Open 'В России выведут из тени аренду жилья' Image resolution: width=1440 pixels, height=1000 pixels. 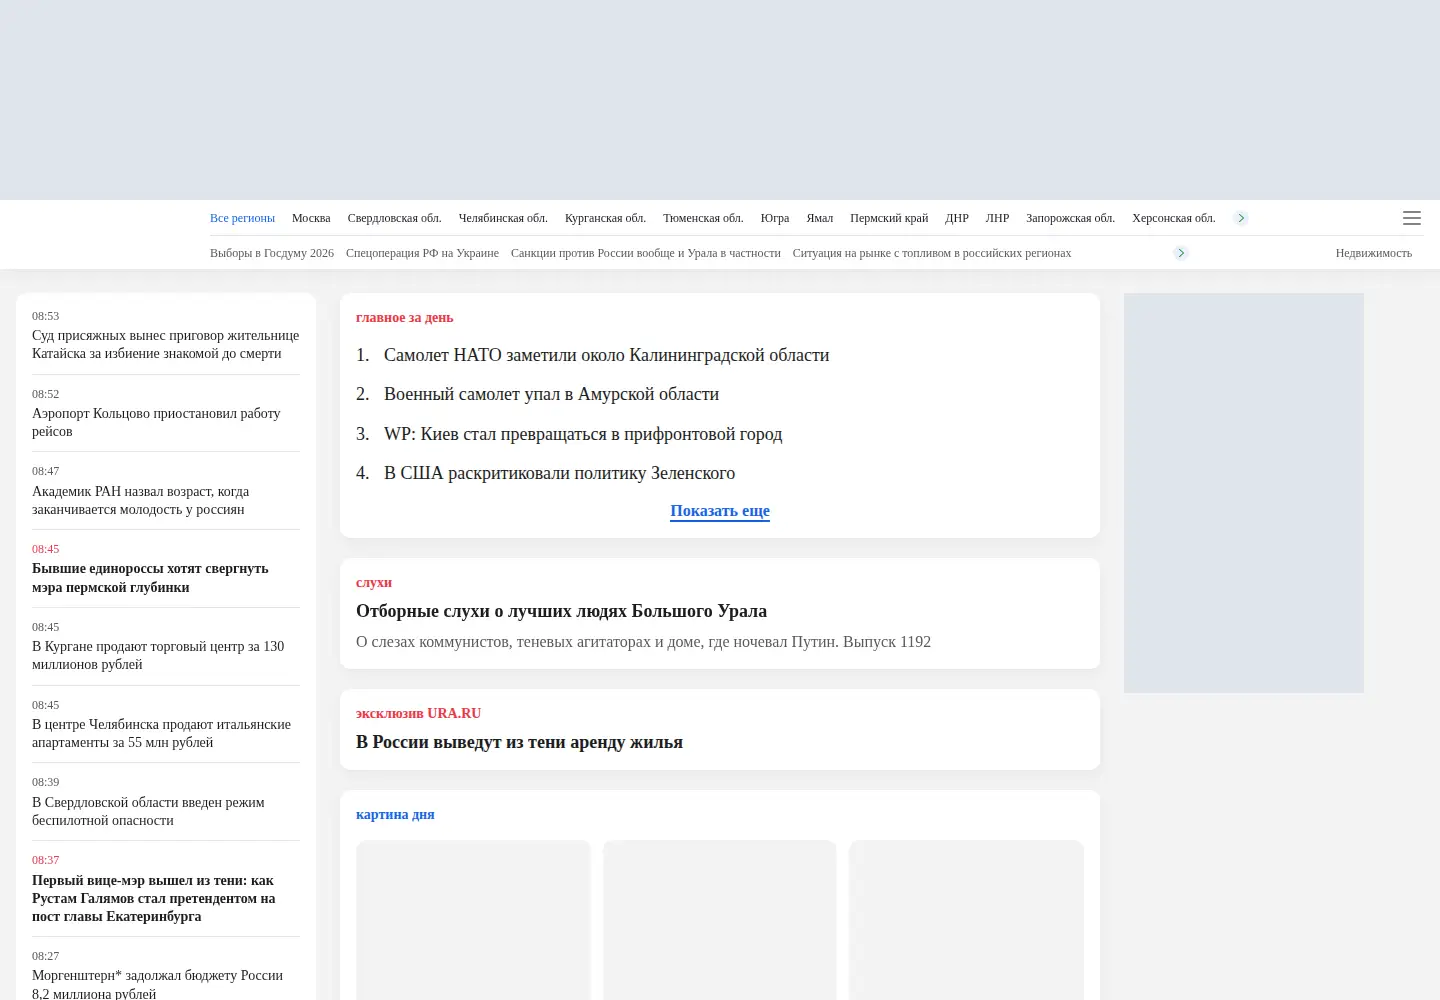[x=519, y=742]
